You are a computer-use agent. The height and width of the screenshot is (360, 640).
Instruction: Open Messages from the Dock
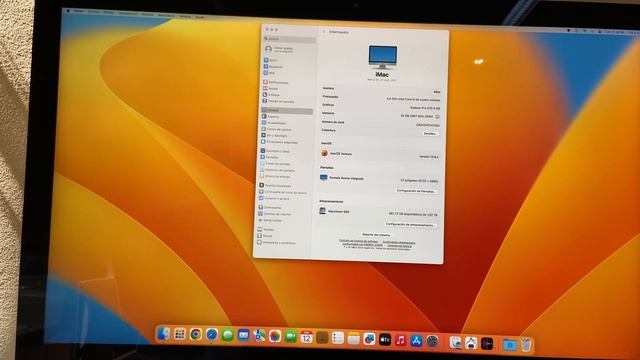227,335
